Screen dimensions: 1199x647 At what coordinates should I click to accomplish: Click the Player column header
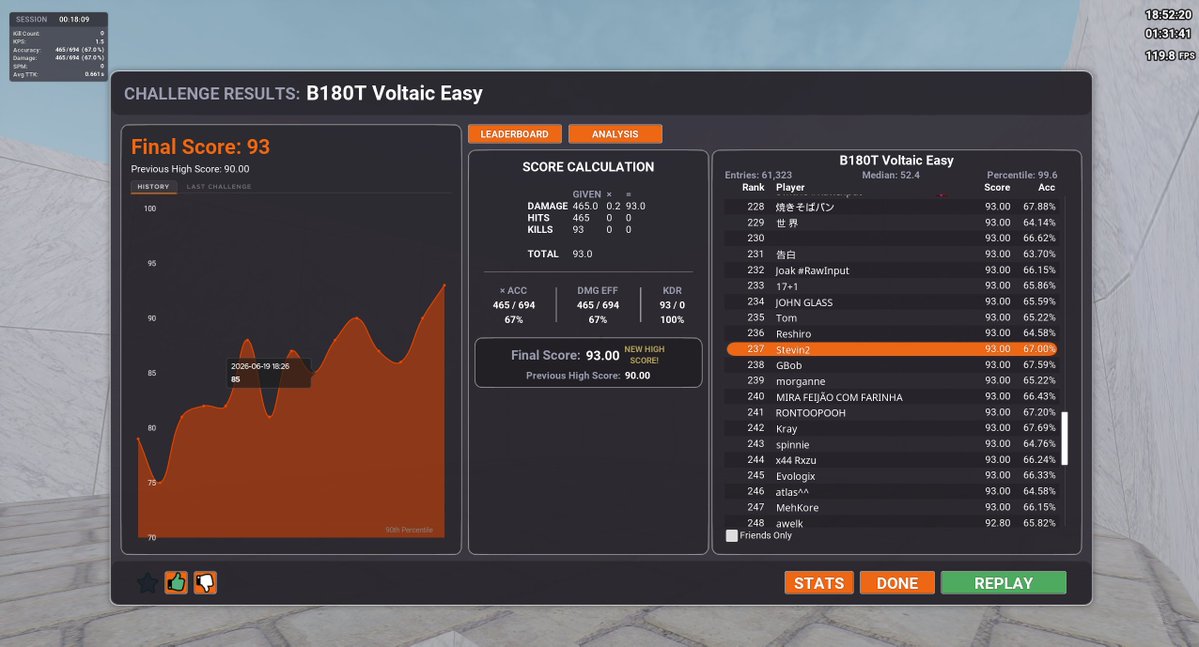pyautogui.click(x=790, y=187)
